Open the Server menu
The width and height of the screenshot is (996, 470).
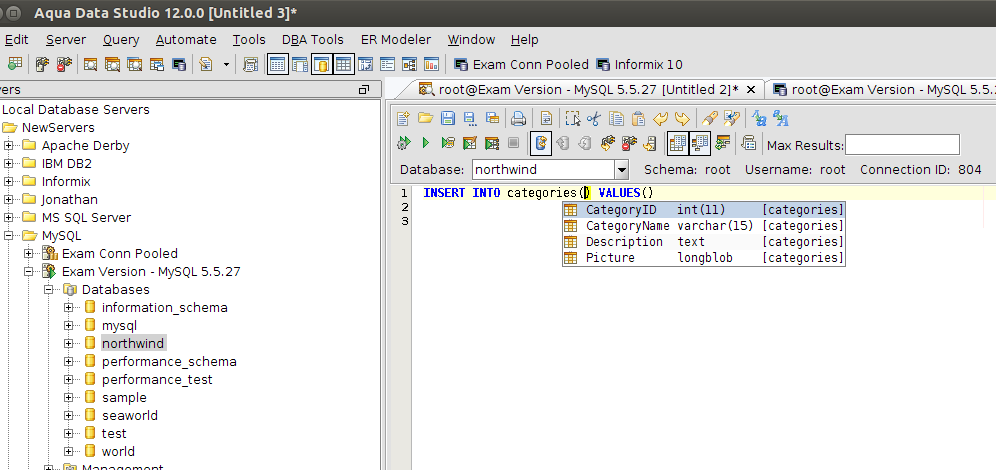click(x=65, y=39)
